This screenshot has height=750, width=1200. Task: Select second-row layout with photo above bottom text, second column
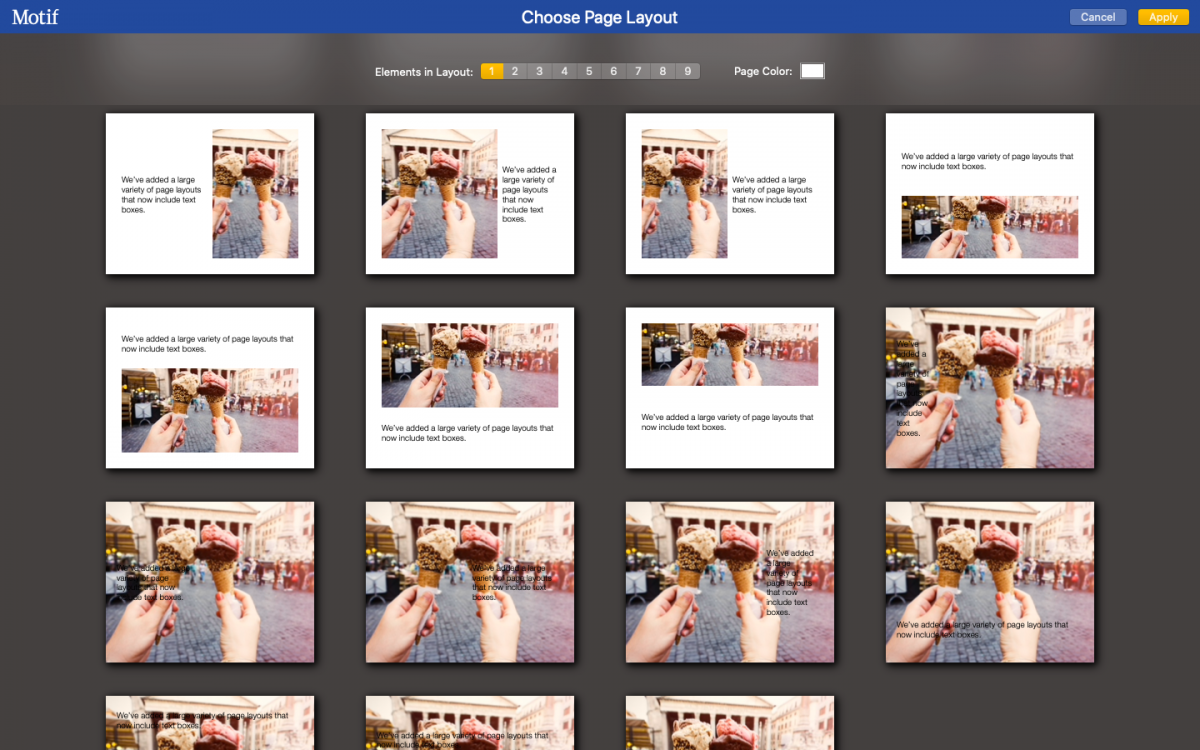(470, 387)
